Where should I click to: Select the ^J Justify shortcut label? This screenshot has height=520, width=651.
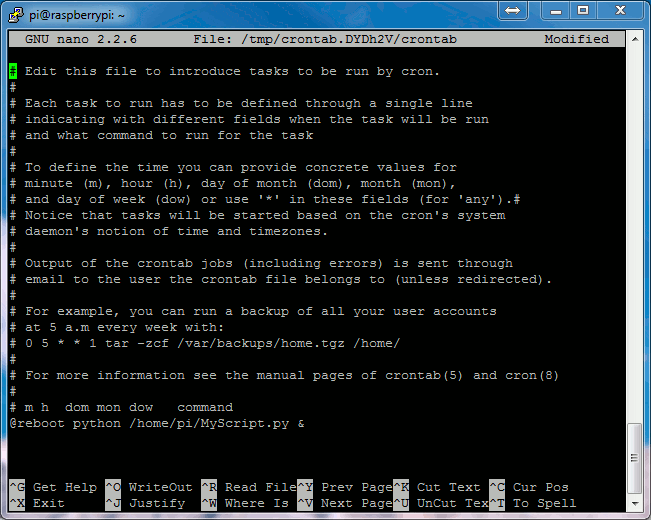(144, 503)
